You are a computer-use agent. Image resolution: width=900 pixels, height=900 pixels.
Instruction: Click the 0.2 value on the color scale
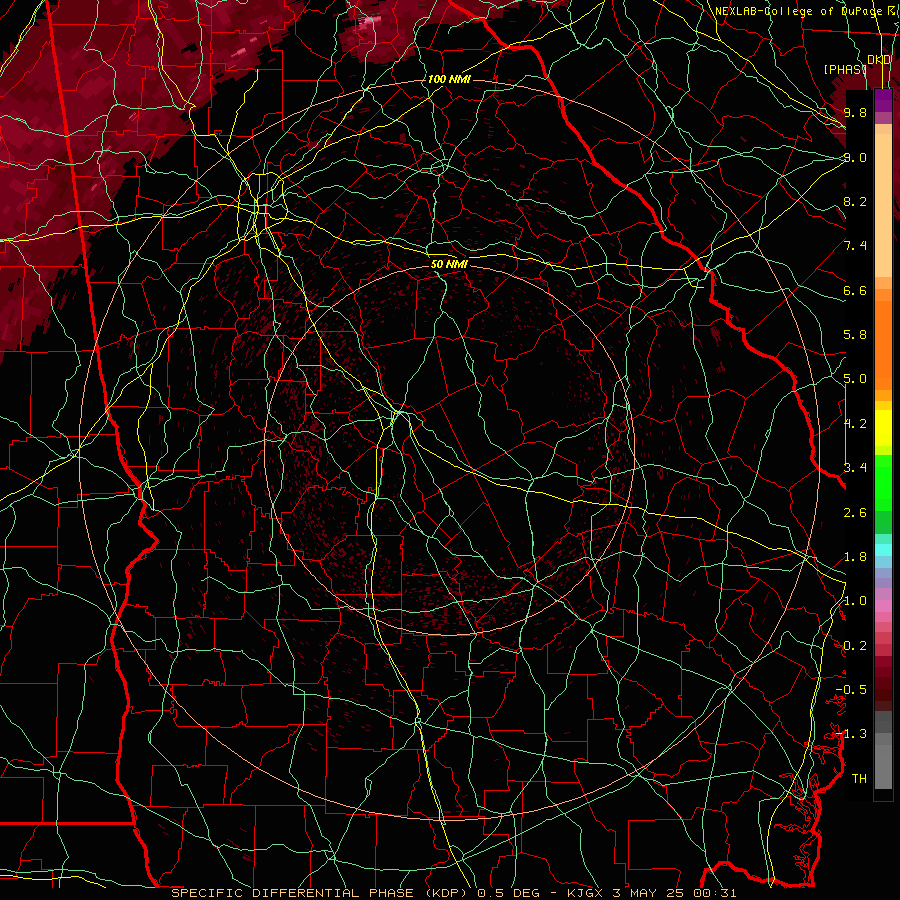(x=855, y=646)
